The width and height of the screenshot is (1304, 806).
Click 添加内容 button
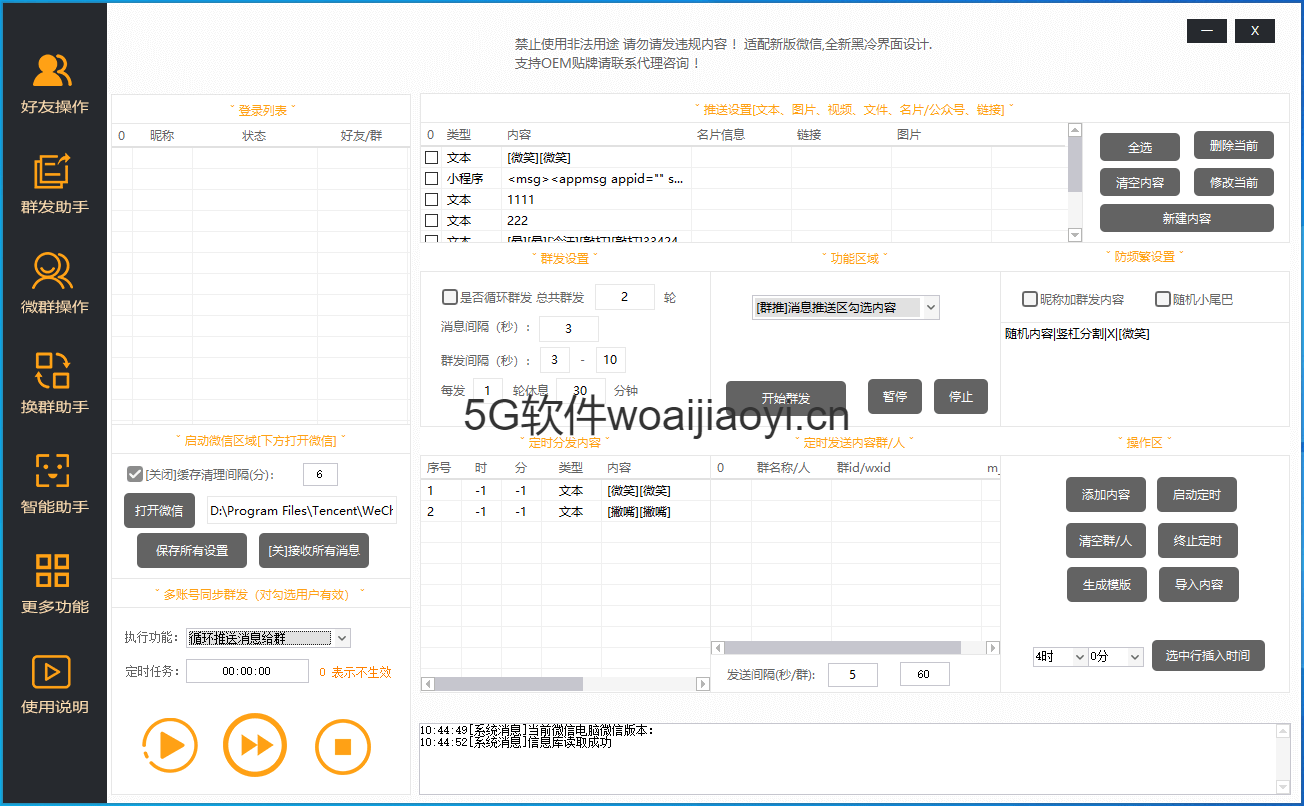[x=1105, y=494]
